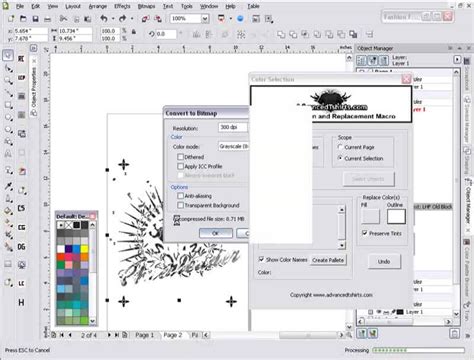The height and width of the screenshot is (360, 474).
Task: Click the Undo arrow icon
Action: pyautogui.click(x=104, y=19)
